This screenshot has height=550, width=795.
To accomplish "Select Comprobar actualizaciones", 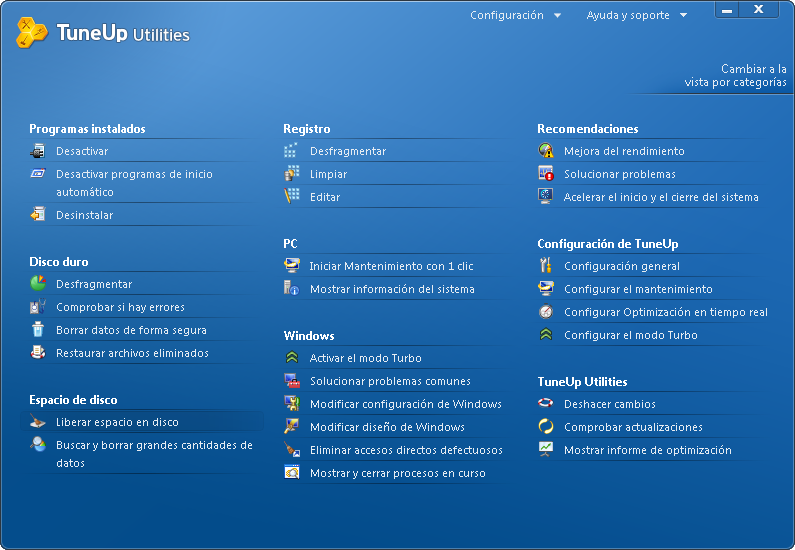I will click(x=633, y=427).
